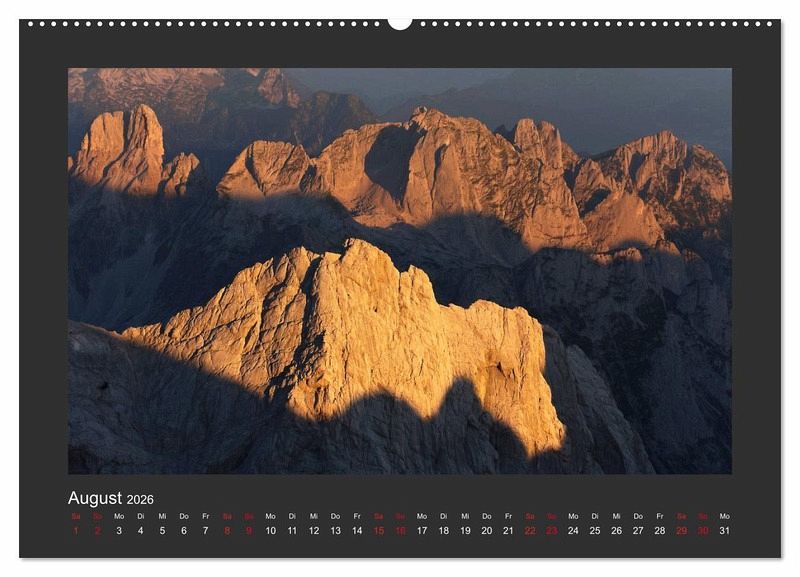800x577 pixels.
Task: Pick Friday, date 7
Action: (205, 530)
